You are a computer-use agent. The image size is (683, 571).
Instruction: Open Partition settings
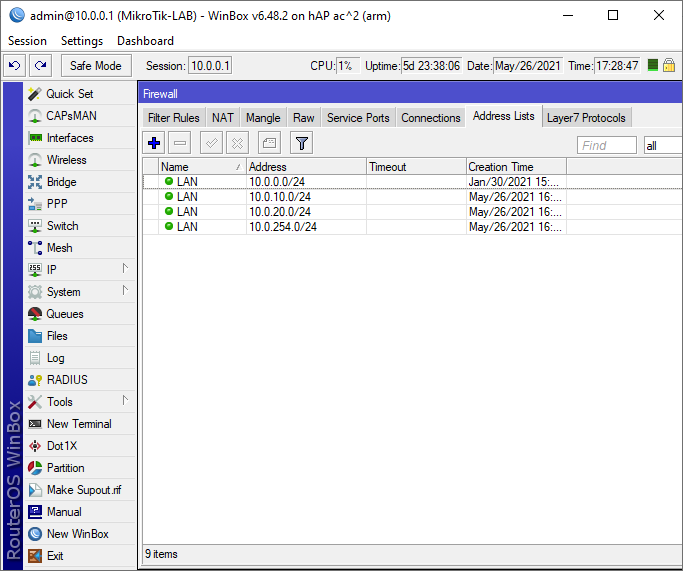coord(80,468)
